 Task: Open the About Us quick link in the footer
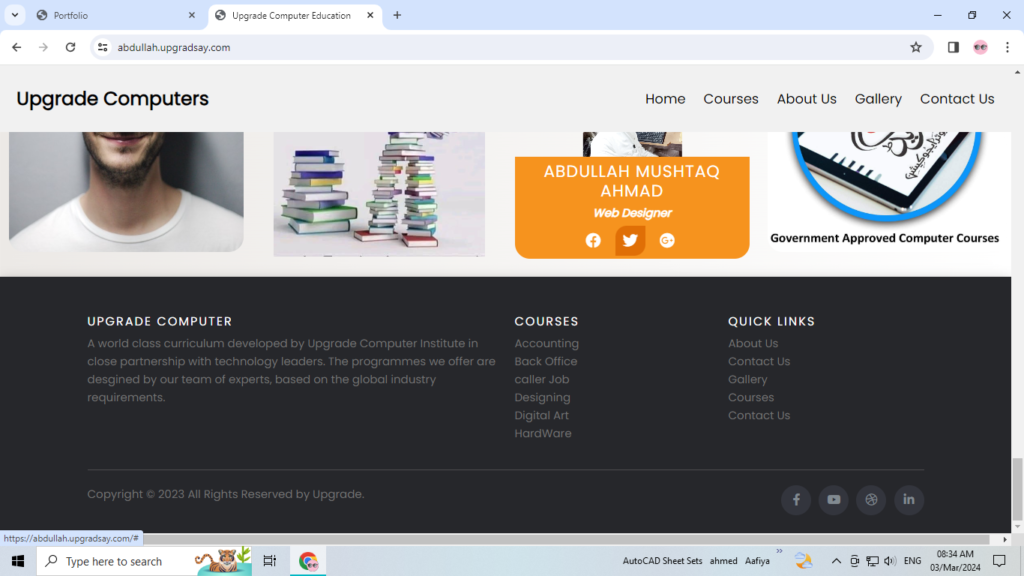pos(752,344)
